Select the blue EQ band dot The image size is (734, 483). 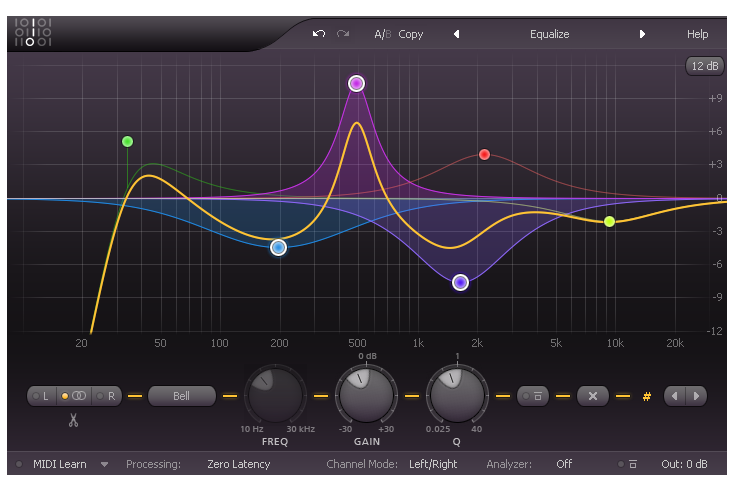point(279,247)
